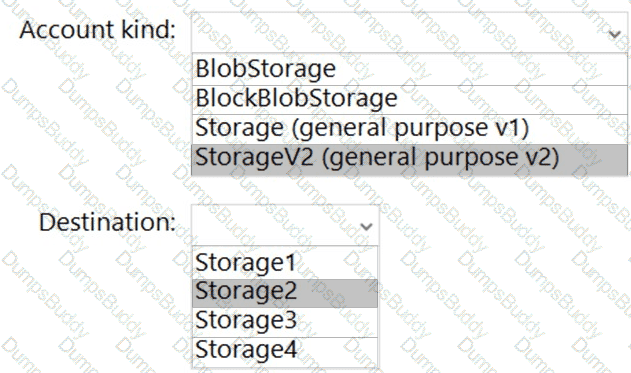Screen dimensions: 631x373
Task: Choose BlockBlobStorage from the list
Action: (x=409, y=100)
